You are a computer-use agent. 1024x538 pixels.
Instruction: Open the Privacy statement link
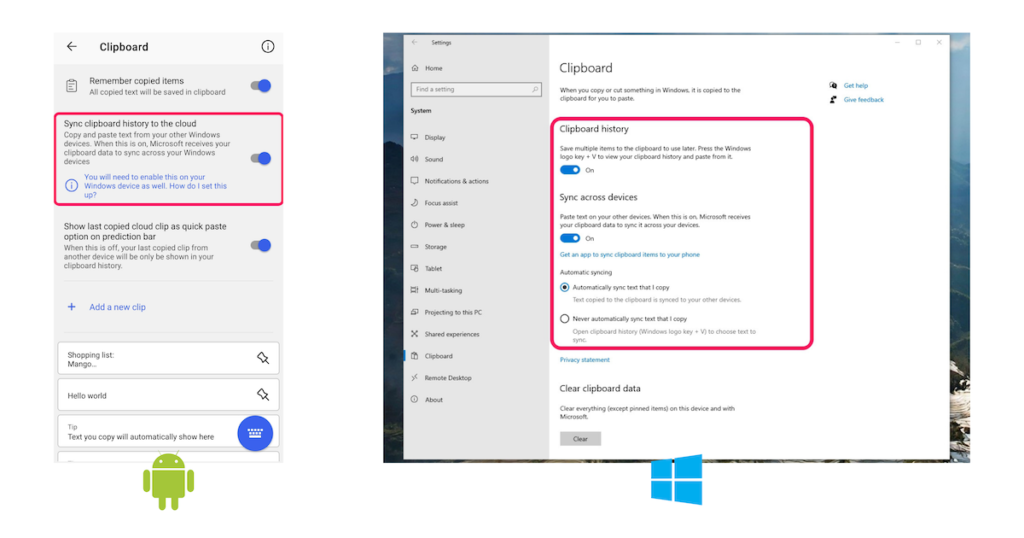tap(584, 360)
